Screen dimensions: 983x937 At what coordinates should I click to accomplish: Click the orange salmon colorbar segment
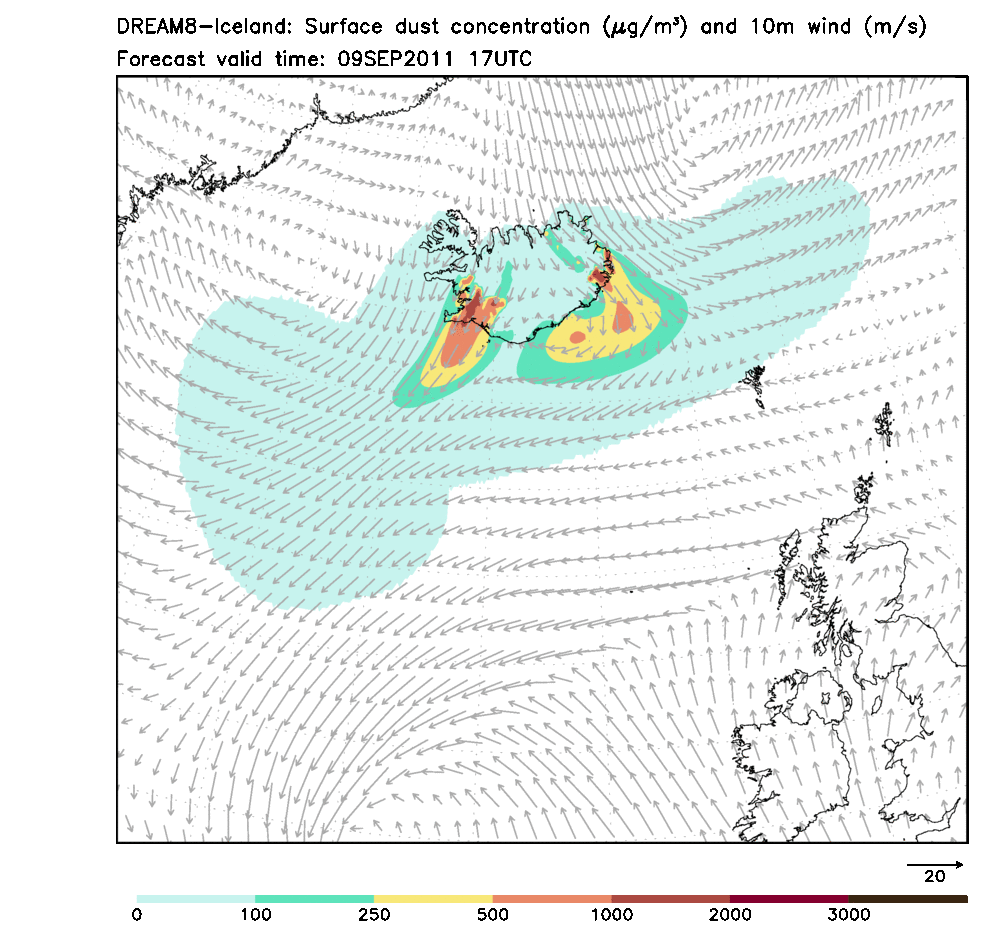pos(552,899)
